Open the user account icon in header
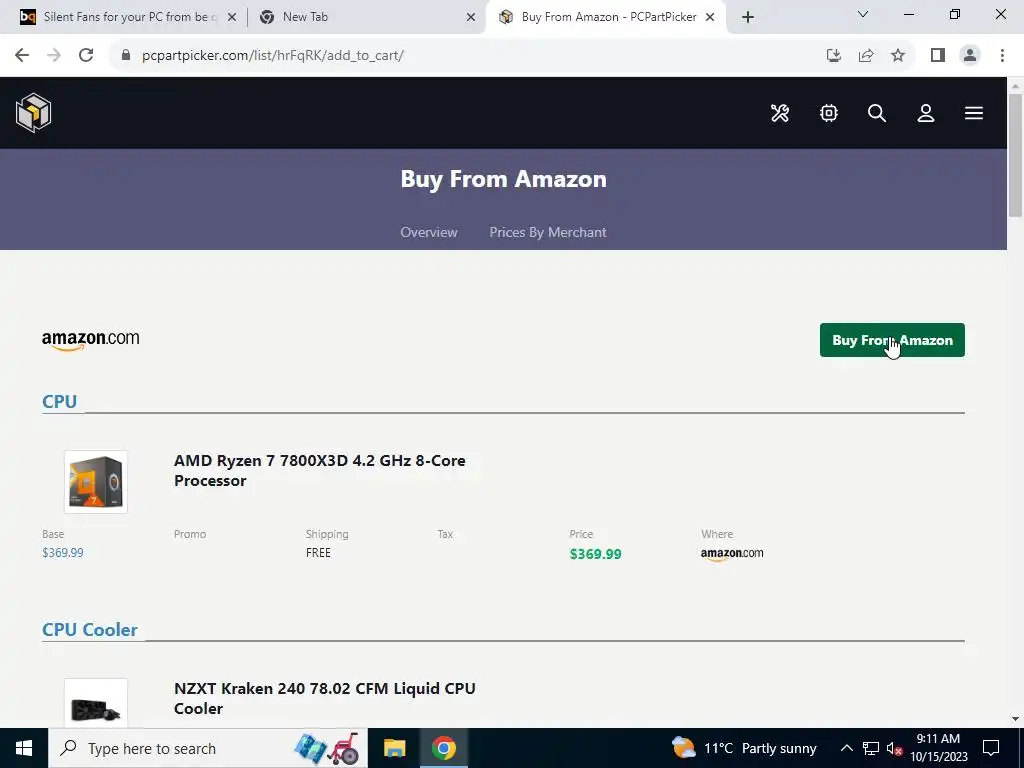Image resolution: width=1024 pixels, height=768 pixels. pos(925,113)
